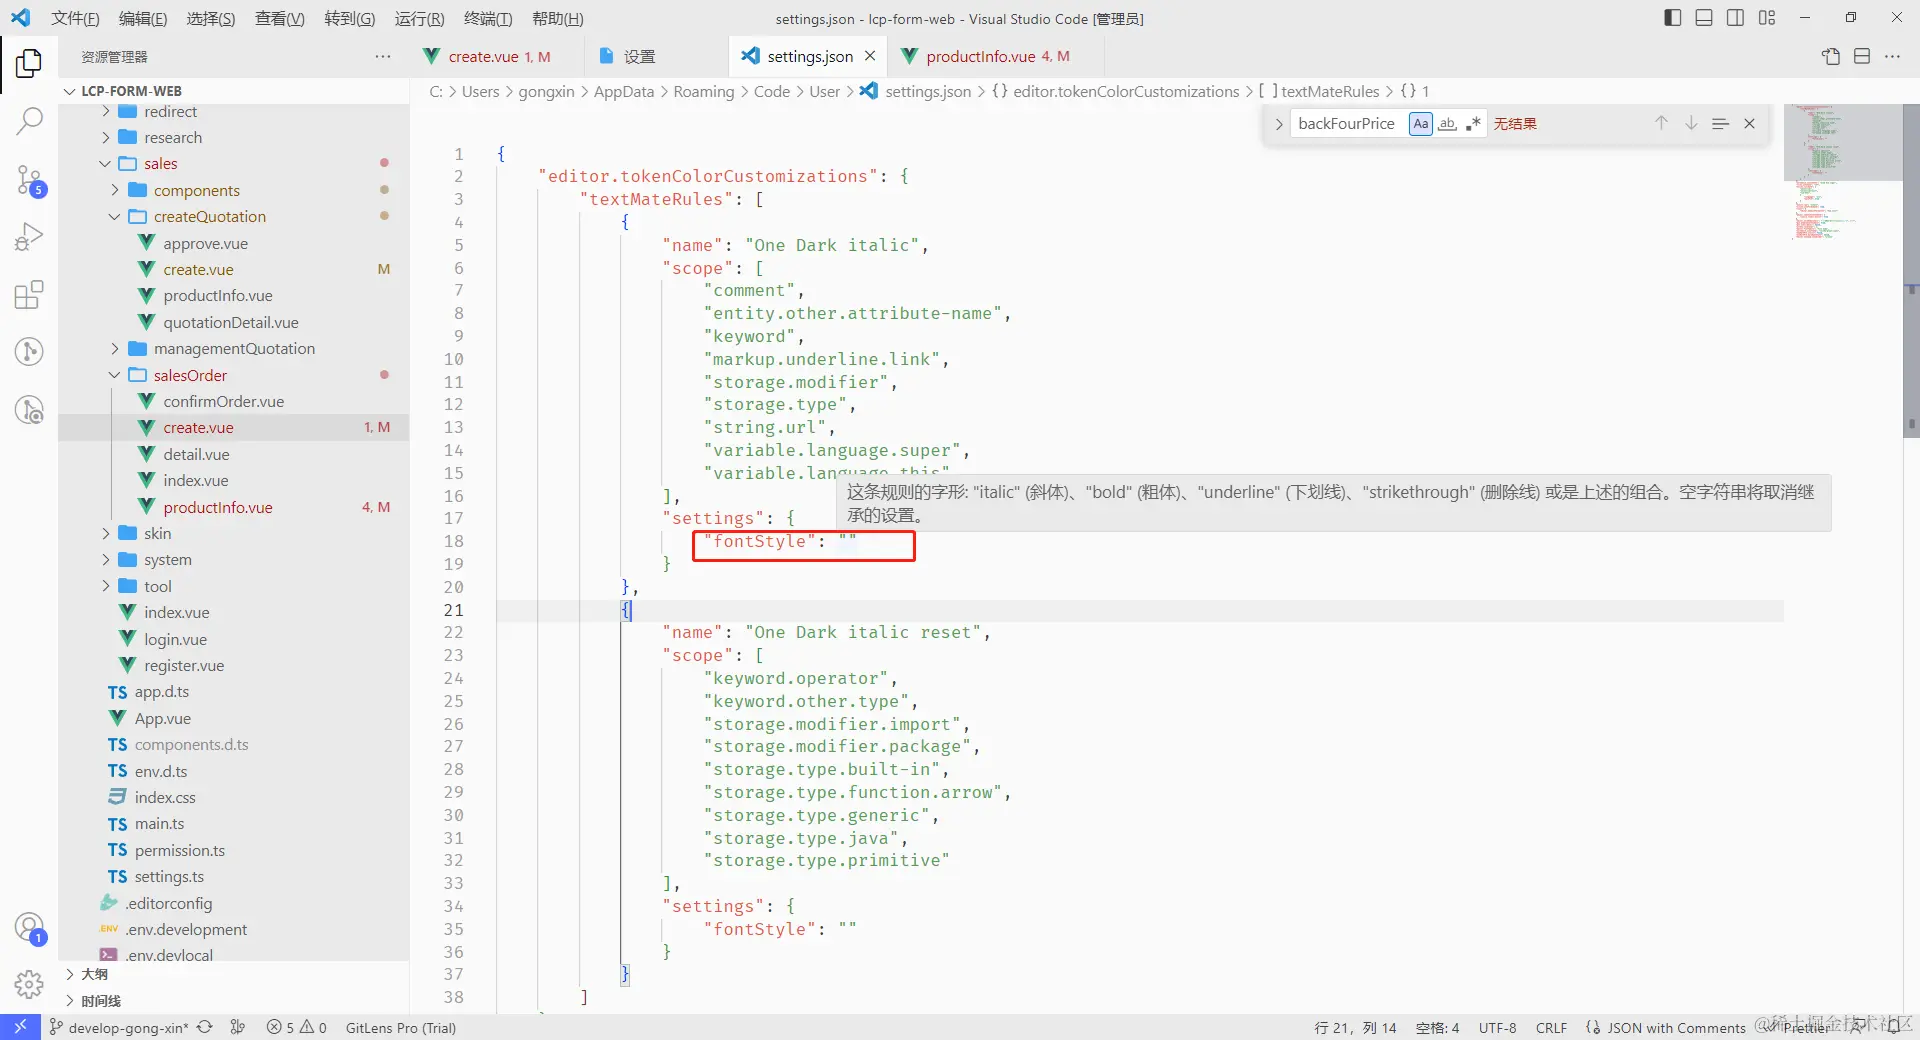This screenshot has width=1920, height=1040.
Task: Click the open changes icon in editor toolbar
Action: tap(1831, 57)
